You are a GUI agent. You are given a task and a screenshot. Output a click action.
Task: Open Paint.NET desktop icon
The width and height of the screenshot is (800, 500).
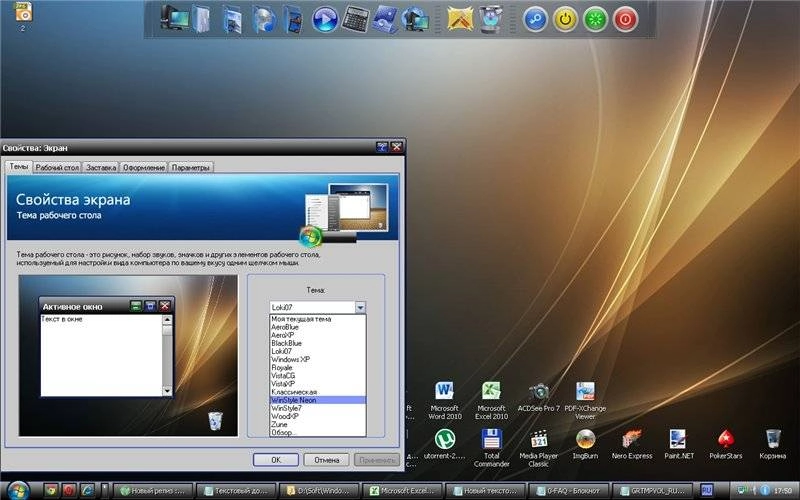[x=679, y=444]
